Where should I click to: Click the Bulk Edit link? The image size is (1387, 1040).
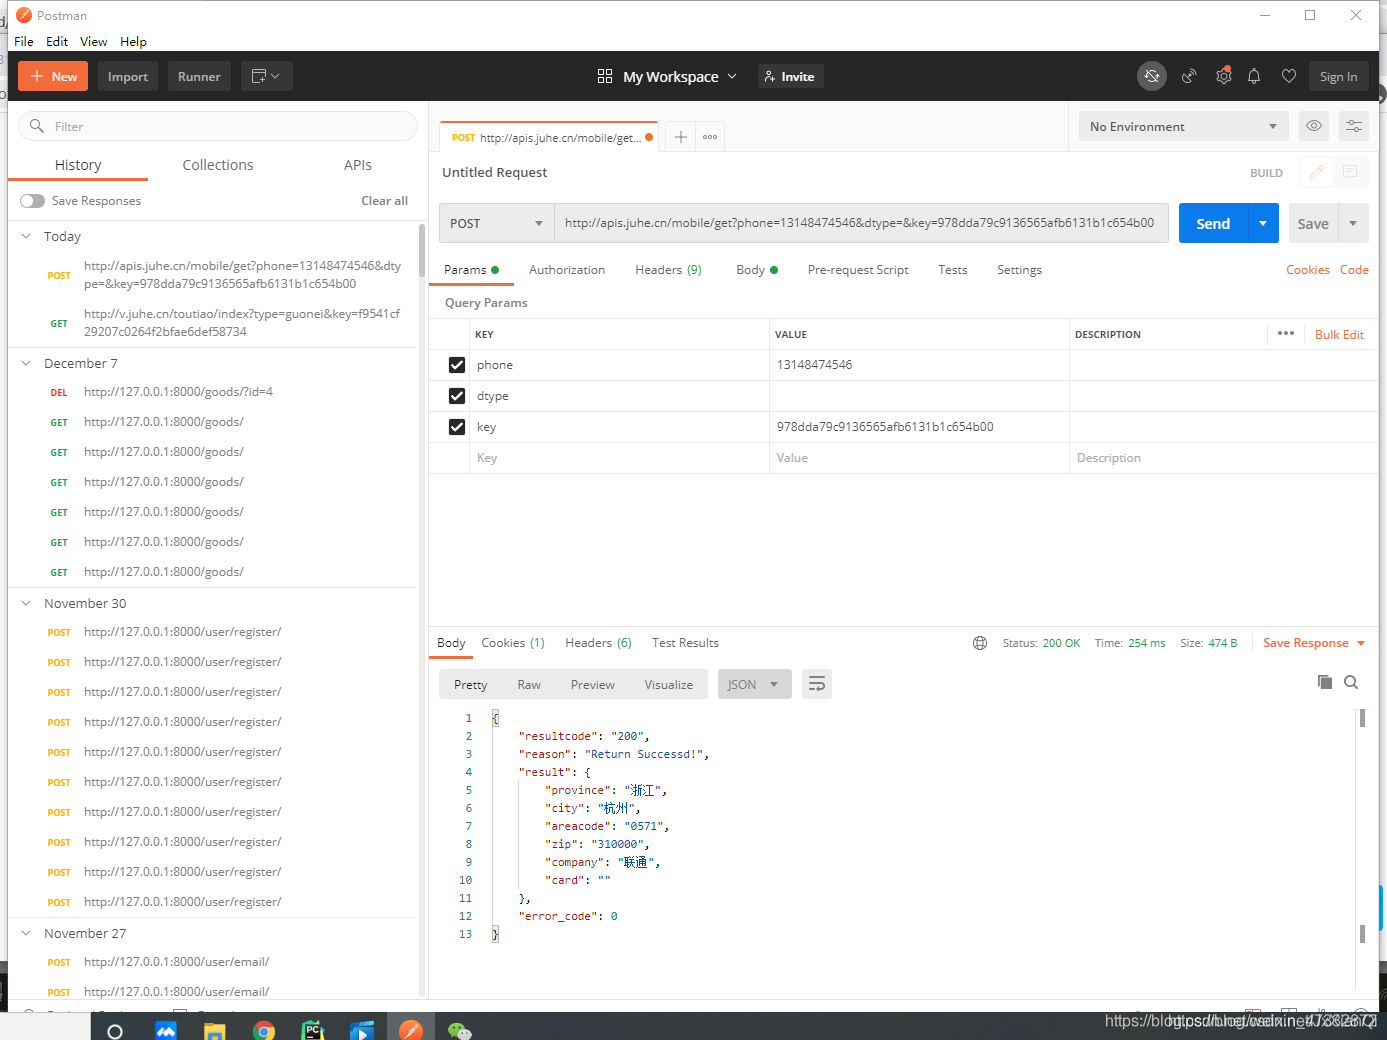click(1339, 335)
